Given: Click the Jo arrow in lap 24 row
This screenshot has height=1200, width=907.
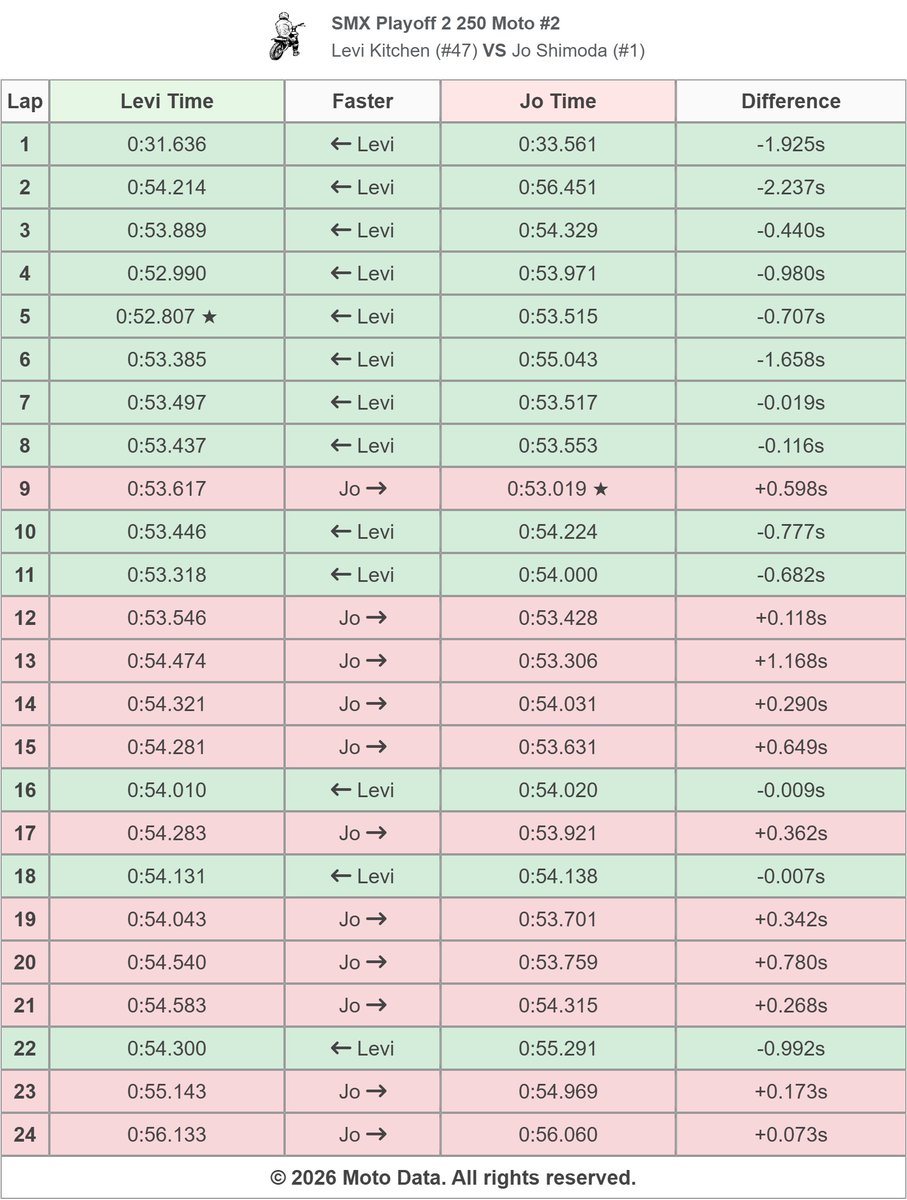Looking at the screenshot, I should 362,1134.
